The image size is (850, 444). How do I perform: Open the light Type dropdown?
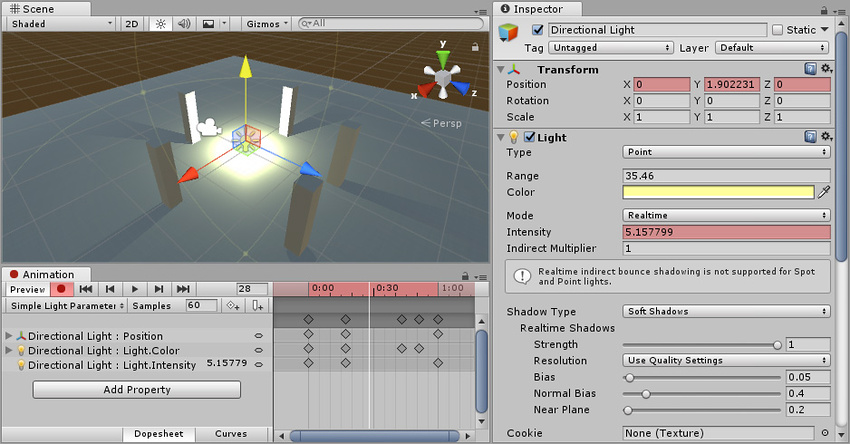point(725,152)
